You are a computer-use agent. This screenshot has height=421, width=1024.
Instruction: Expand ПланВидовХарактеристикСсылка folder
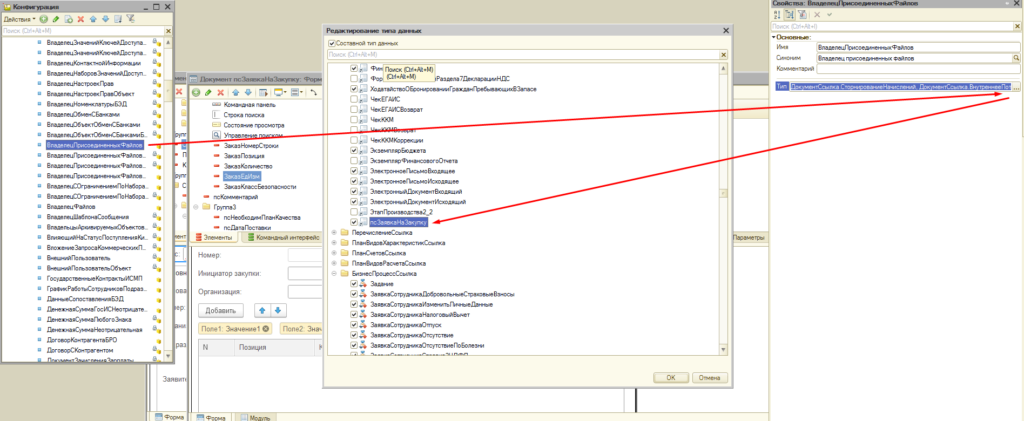pyautogui.click(x=335, y=243)
